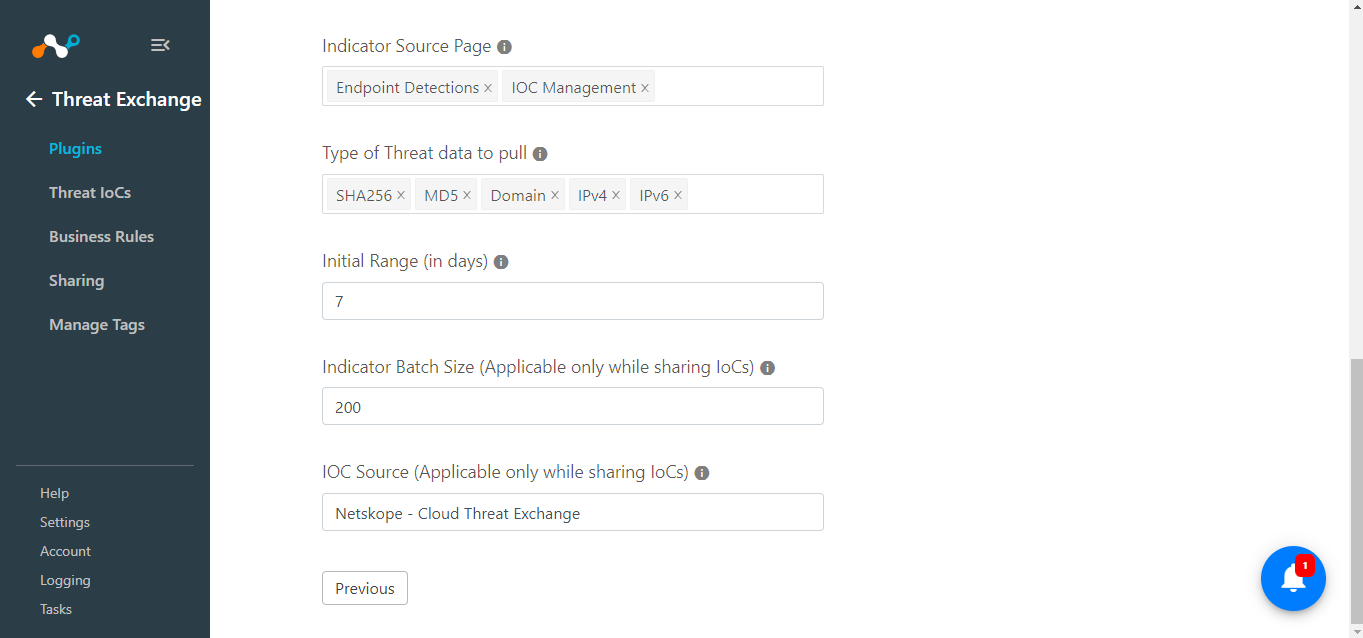Collapse the sidebar menu icon
This screenshot has height=638, width=1363.
click(160, 45)
